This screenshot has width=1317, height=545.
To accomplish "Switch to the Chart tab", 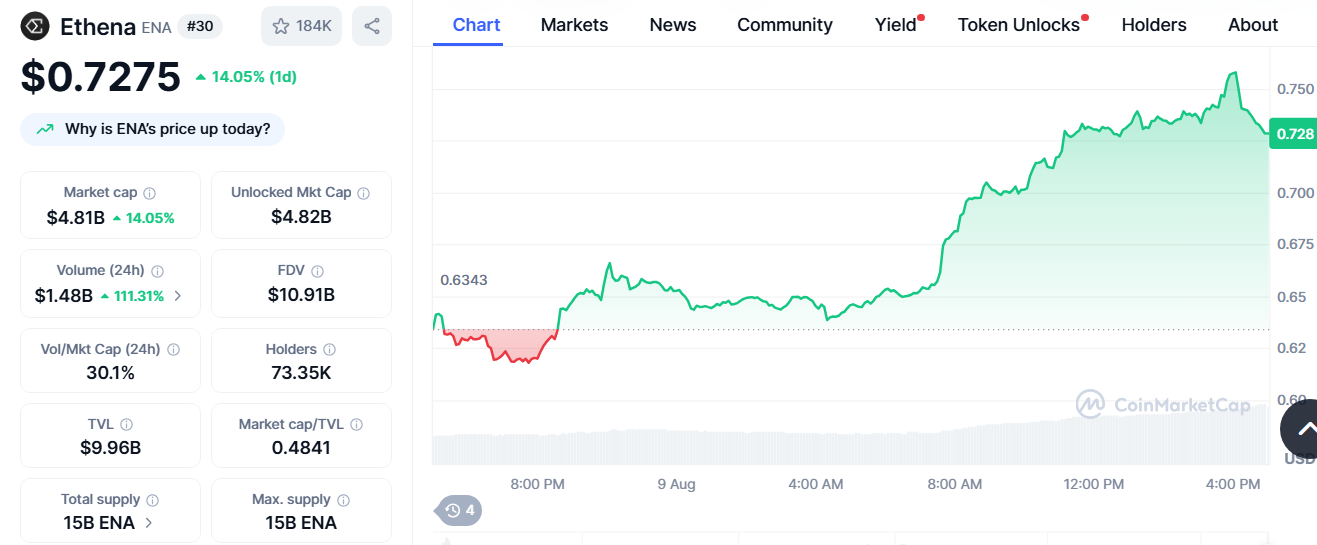I will point(477,25).
